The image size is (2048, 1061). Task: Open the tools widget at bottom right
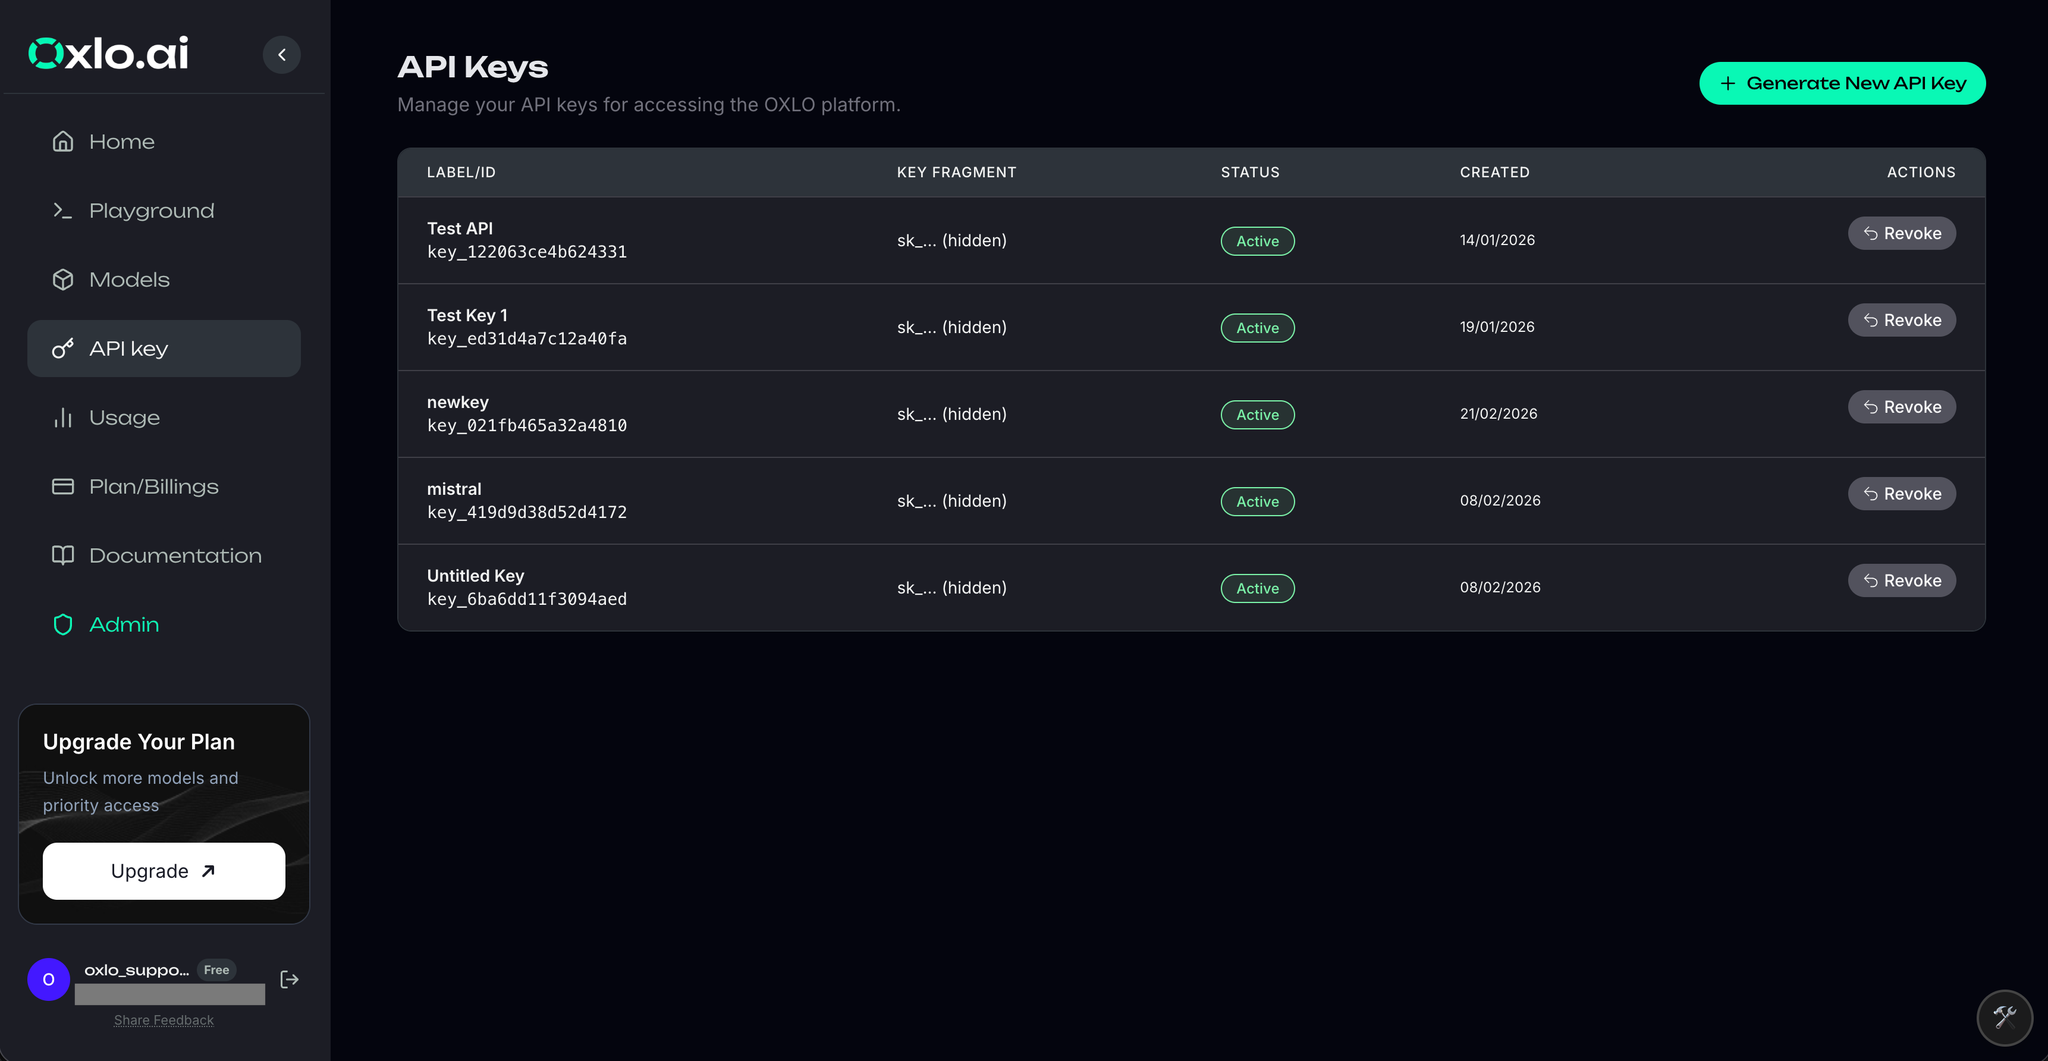2003,1017
